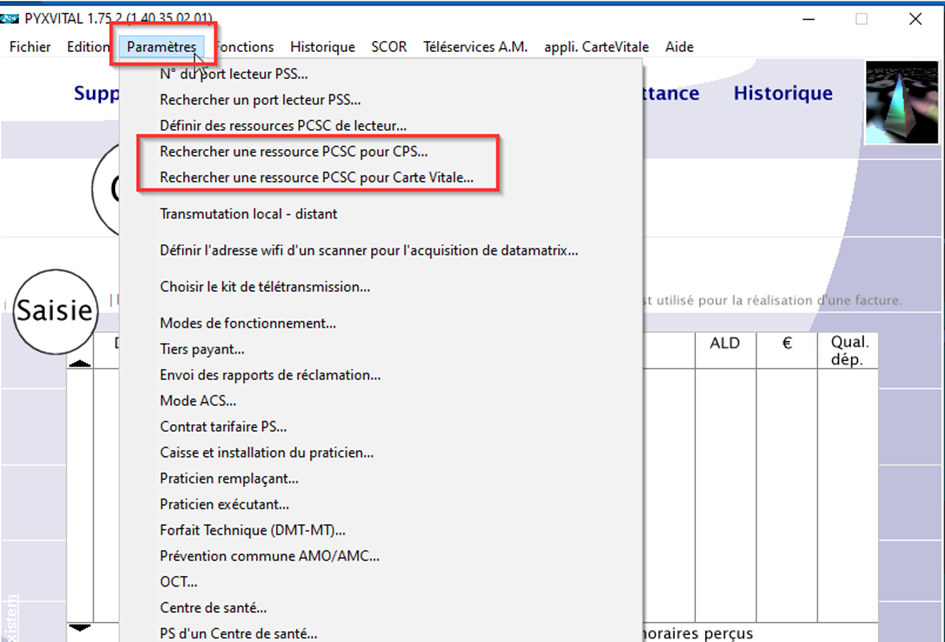Select Praticien exécutant...
The width and height of the screenshot is (945, 642).
381,505
